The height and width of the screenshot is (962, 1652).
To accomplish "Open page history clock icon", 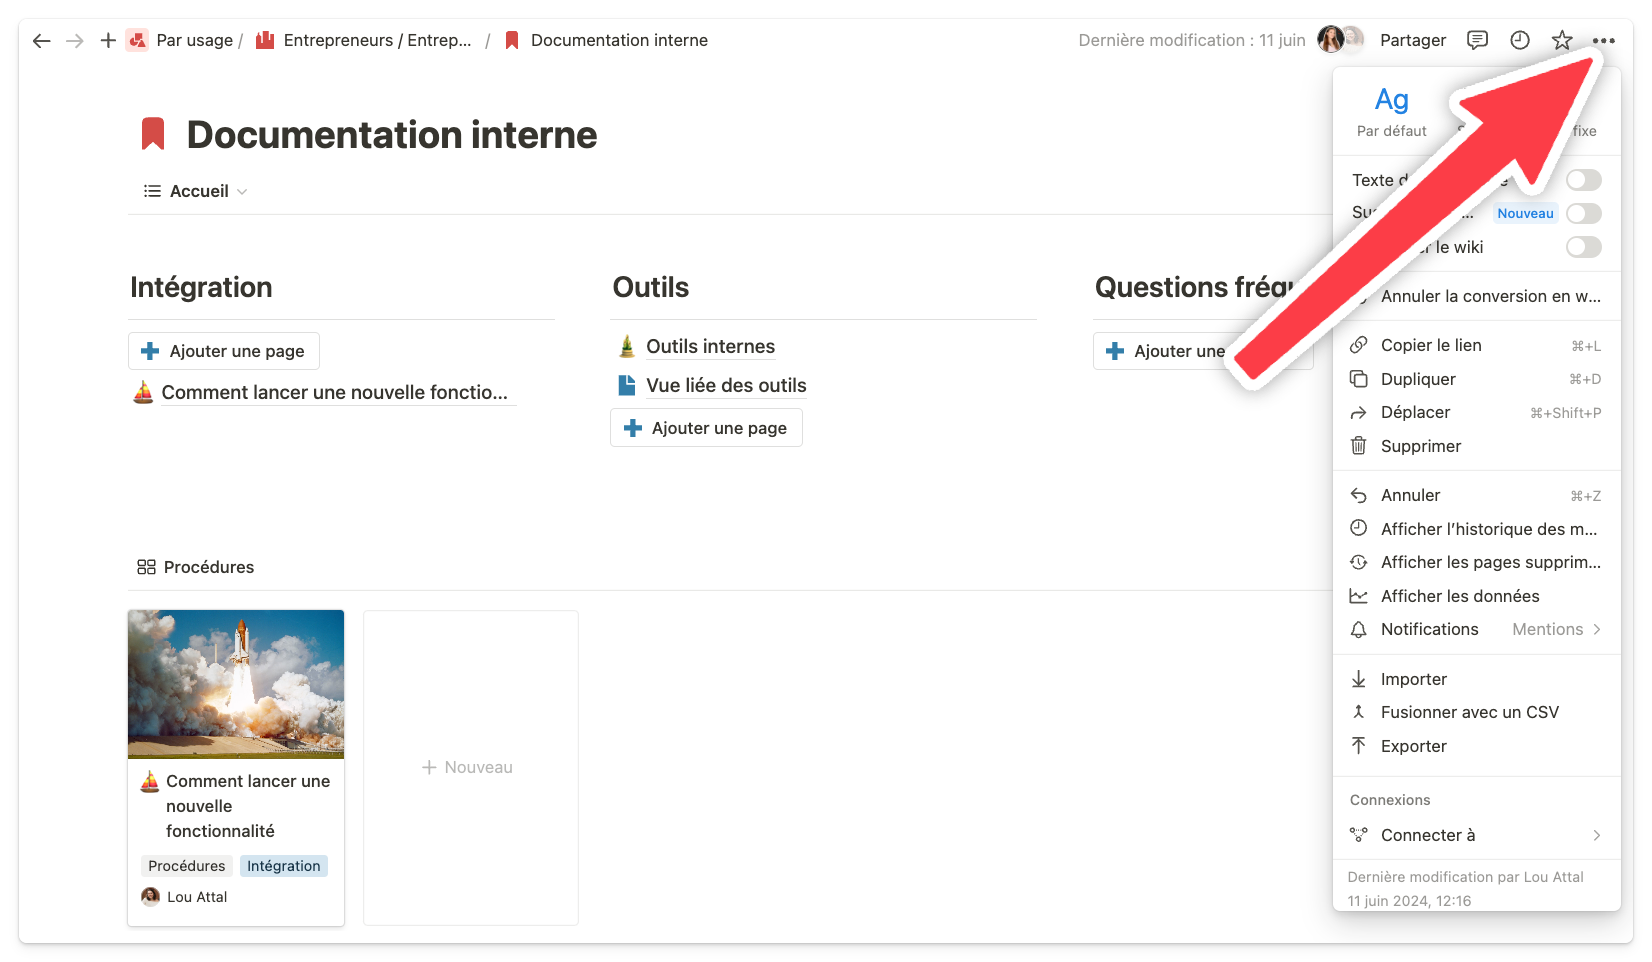I will 1519,40.
